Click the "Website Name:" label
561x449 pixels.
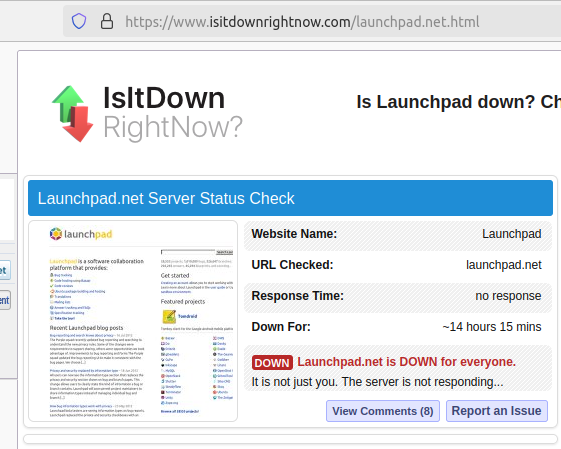294,234
